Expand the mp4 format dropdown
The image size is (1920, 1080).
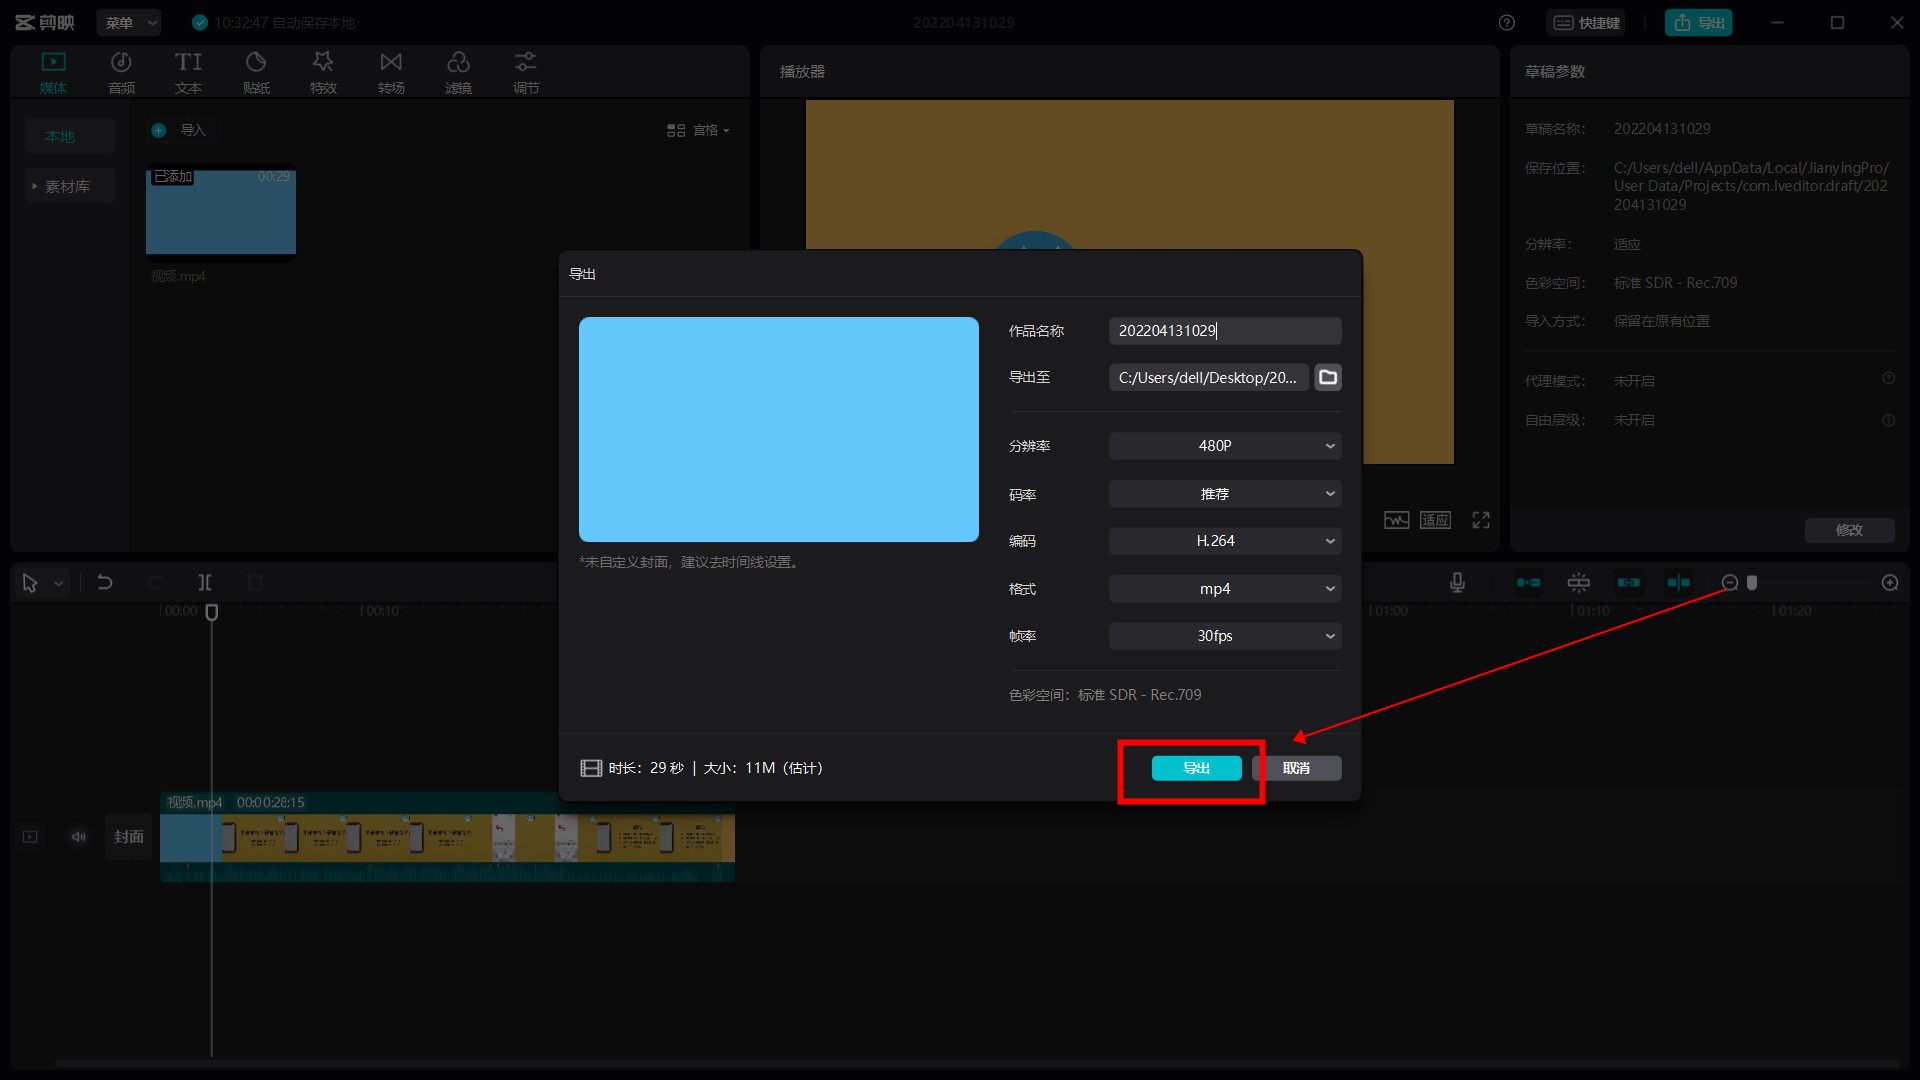(1224, 589)
